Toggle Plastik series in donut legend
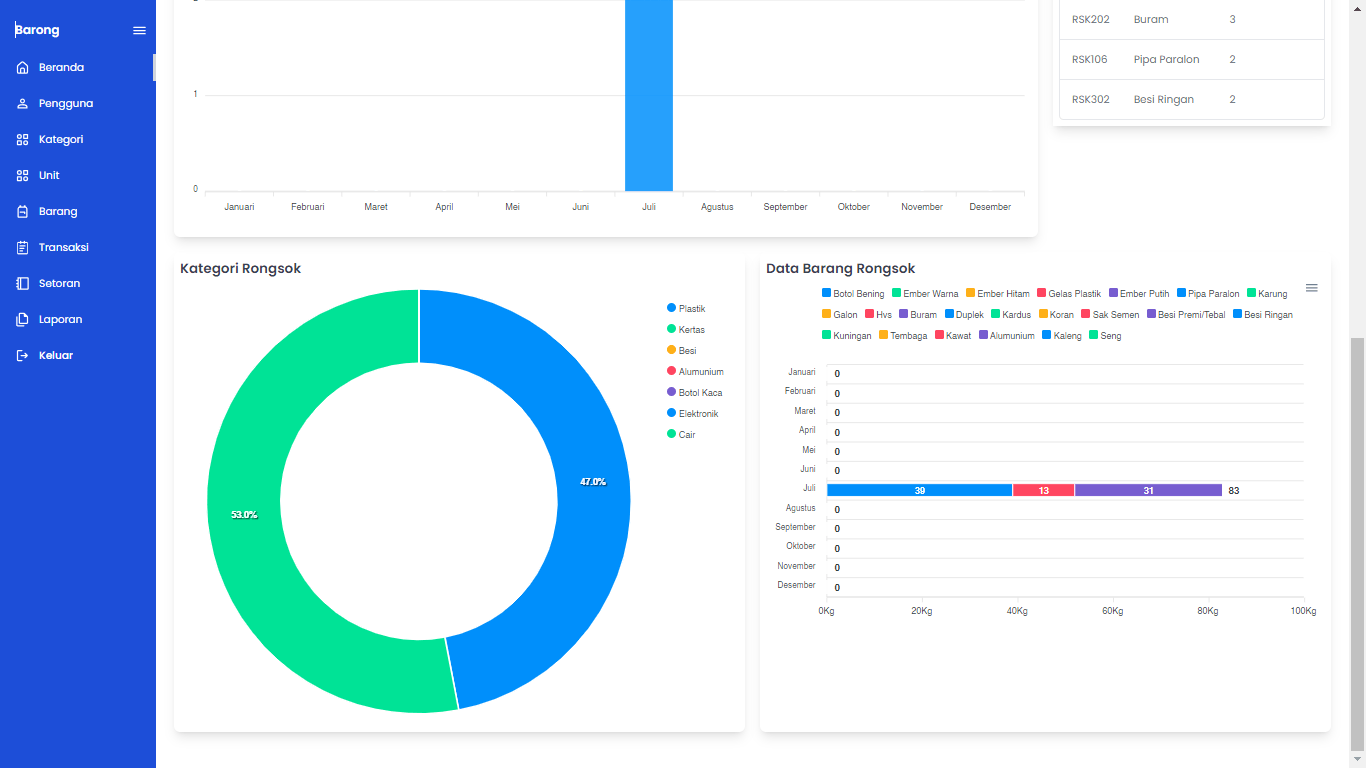Screen dimensions: 1366x768 pyautogui.click(x=691, y=309)
